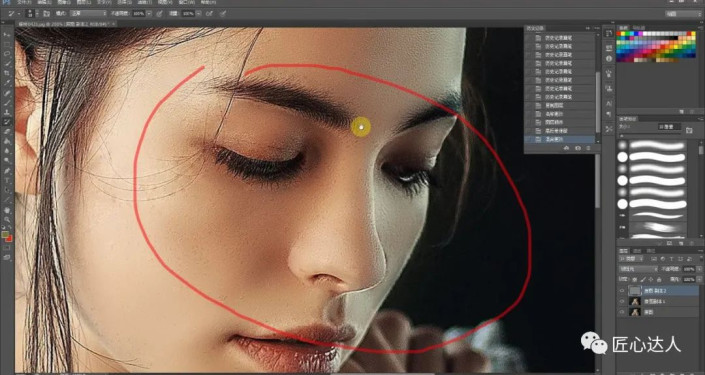Enable airbrush mode in the options bar
Image resolution: width=705 pixels, height=375 pixels.
(209, 13)
